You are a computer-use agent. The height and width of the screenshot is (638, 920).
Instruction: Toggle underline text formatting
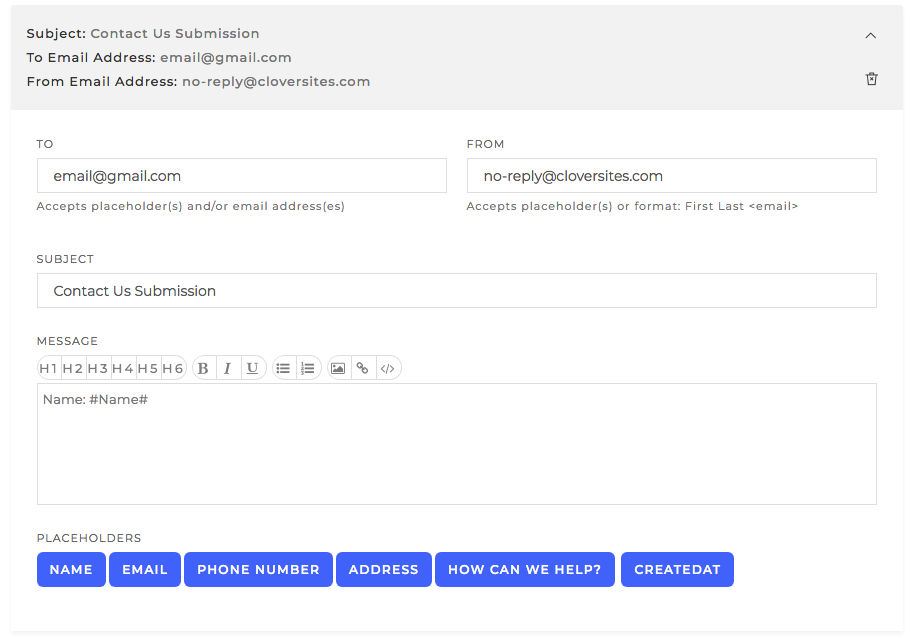[252, 367]
